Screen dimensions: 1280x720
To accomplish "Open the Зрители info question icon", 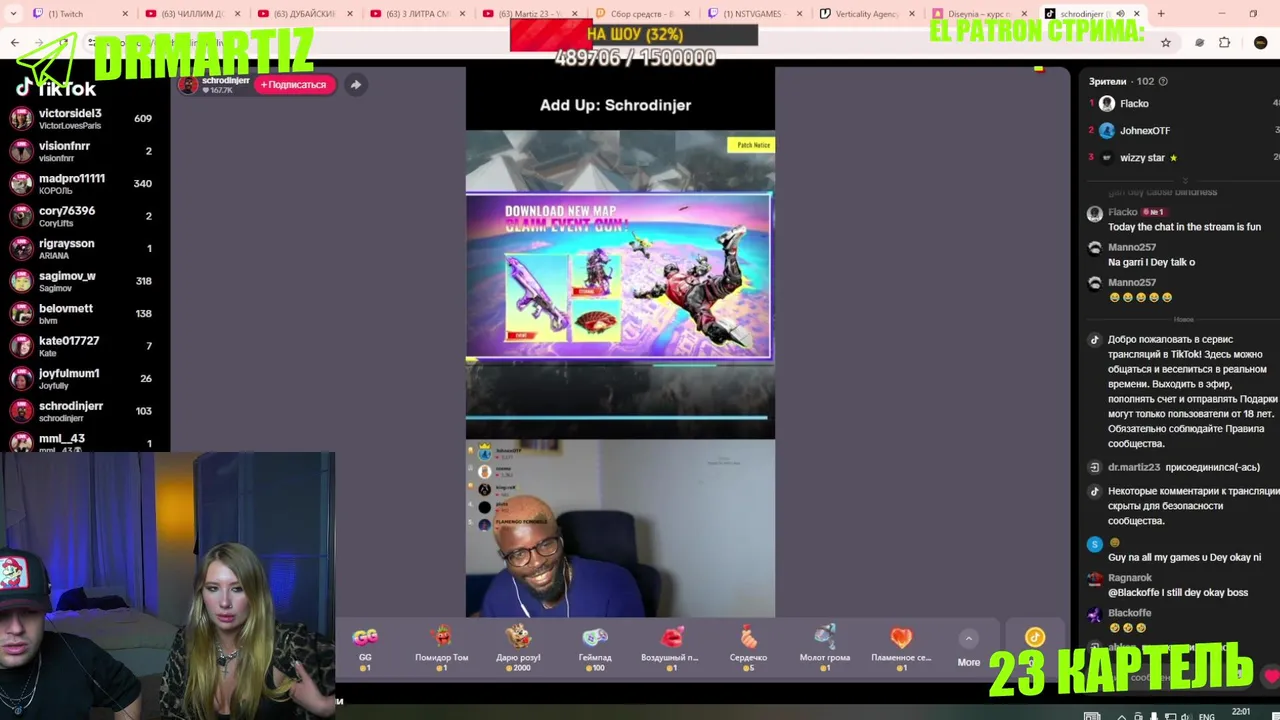I will 1162,81.
